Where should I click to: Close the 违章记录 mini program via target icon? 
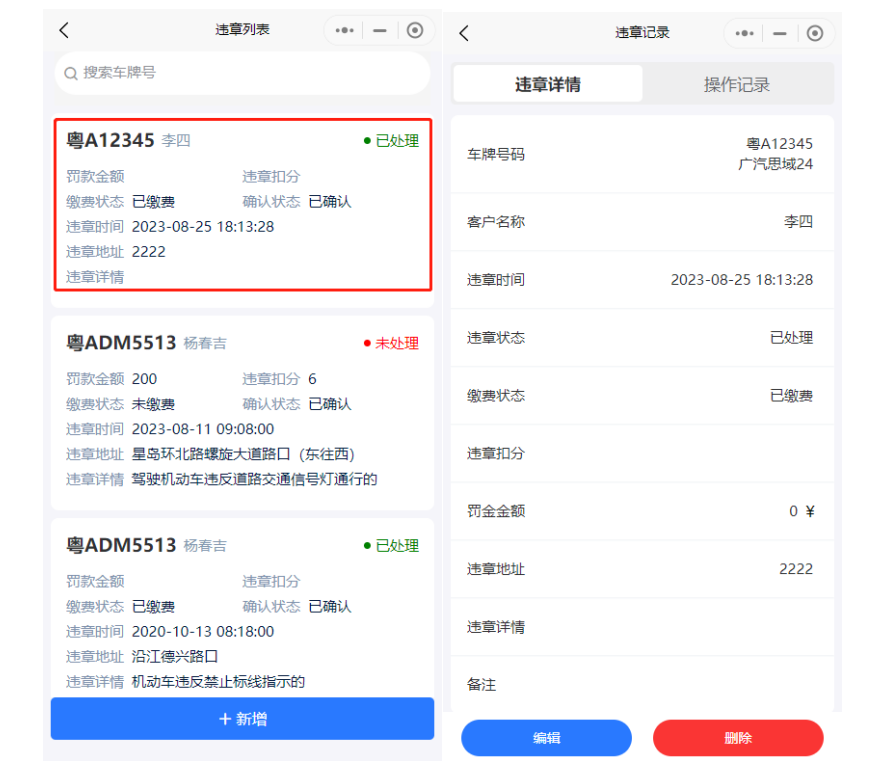815,33
